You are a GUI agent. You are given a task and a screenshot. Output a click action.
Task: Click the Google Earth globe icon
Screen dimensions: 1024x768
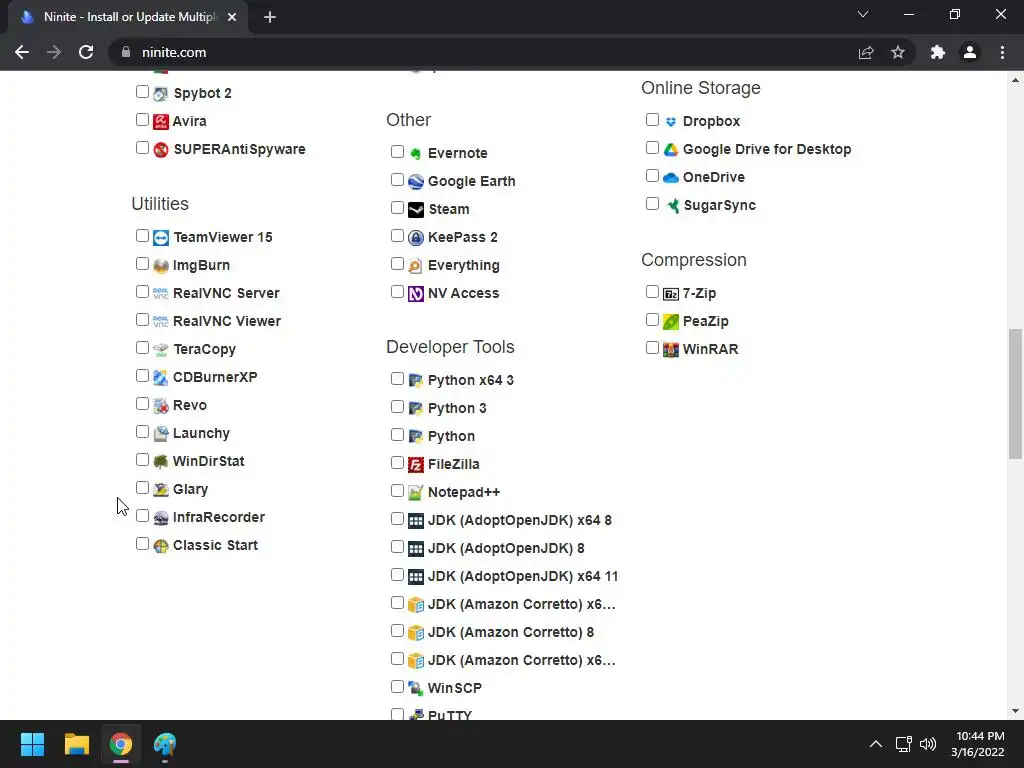[416, 182]
